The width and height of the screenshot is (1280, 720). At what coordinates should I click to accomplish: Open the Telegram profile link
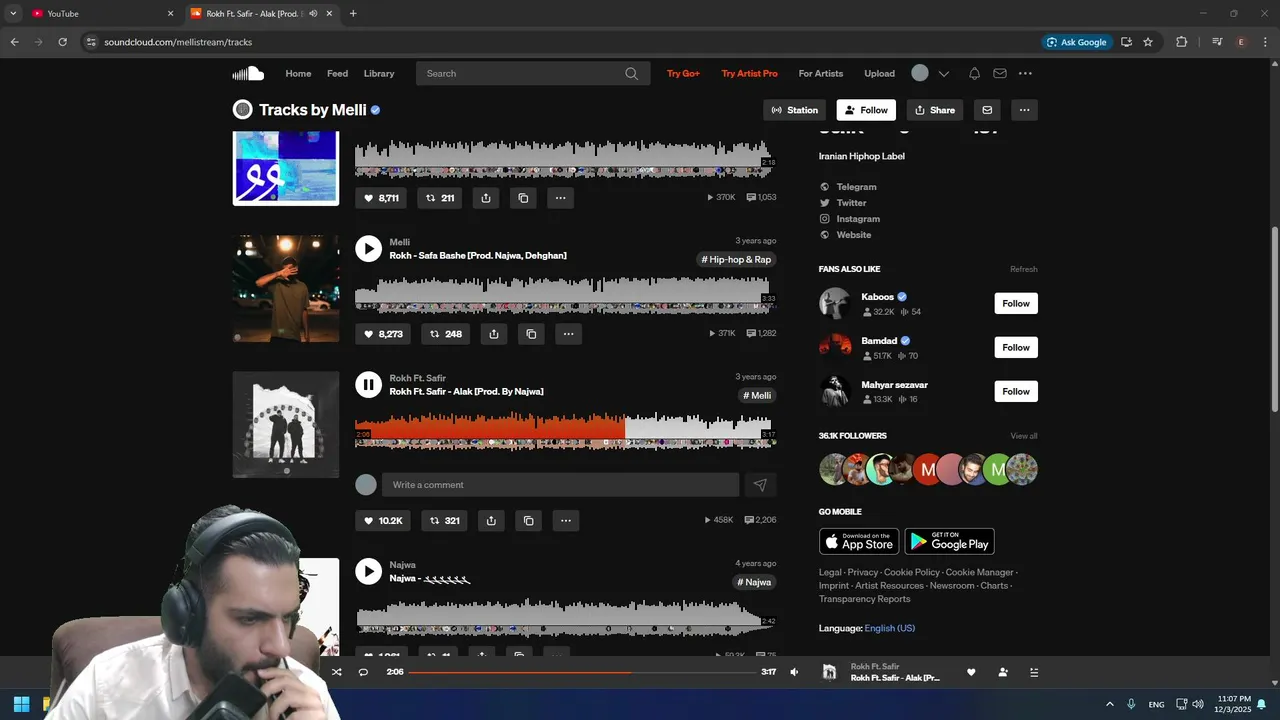coord(856,187)
